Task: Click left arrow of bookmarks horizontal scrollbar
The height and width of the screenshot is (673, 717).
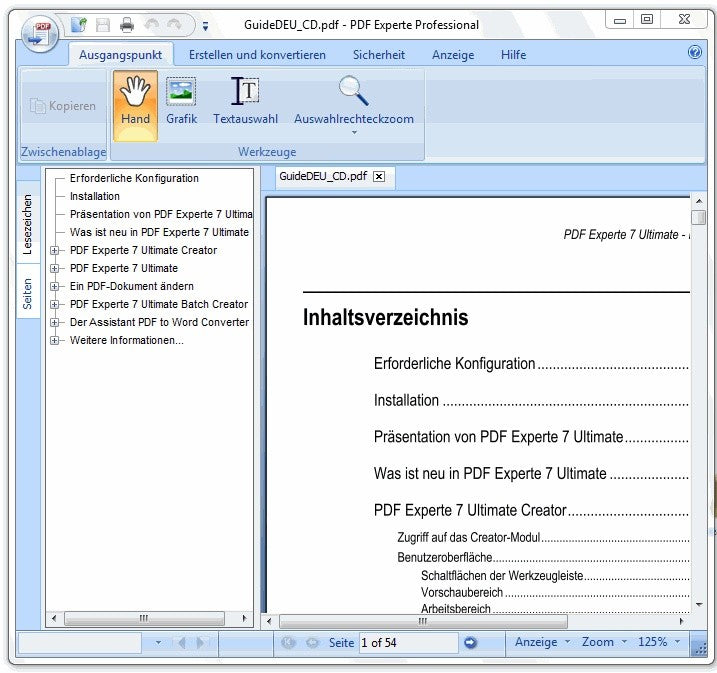Action: [x=54, y=619]
